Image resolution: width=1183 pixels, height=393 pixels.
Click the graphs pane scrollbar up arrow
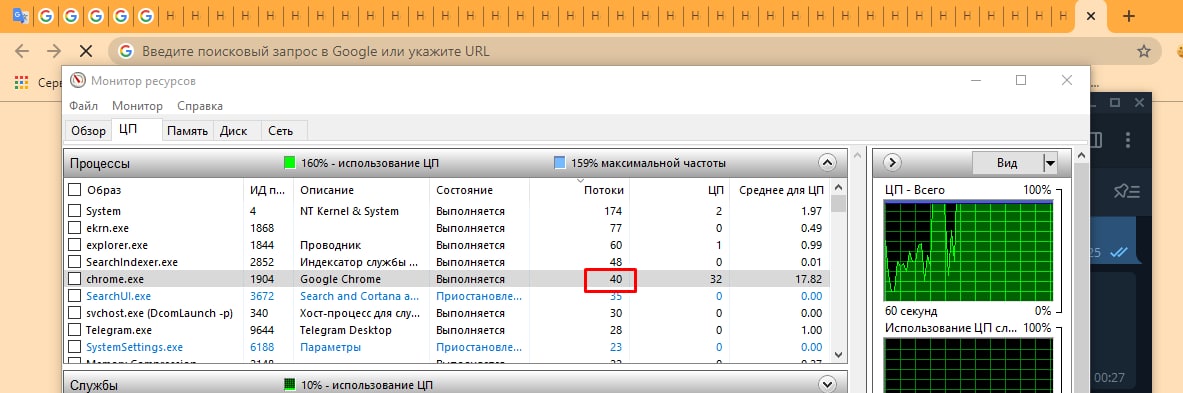click(x=1081, y=155)
